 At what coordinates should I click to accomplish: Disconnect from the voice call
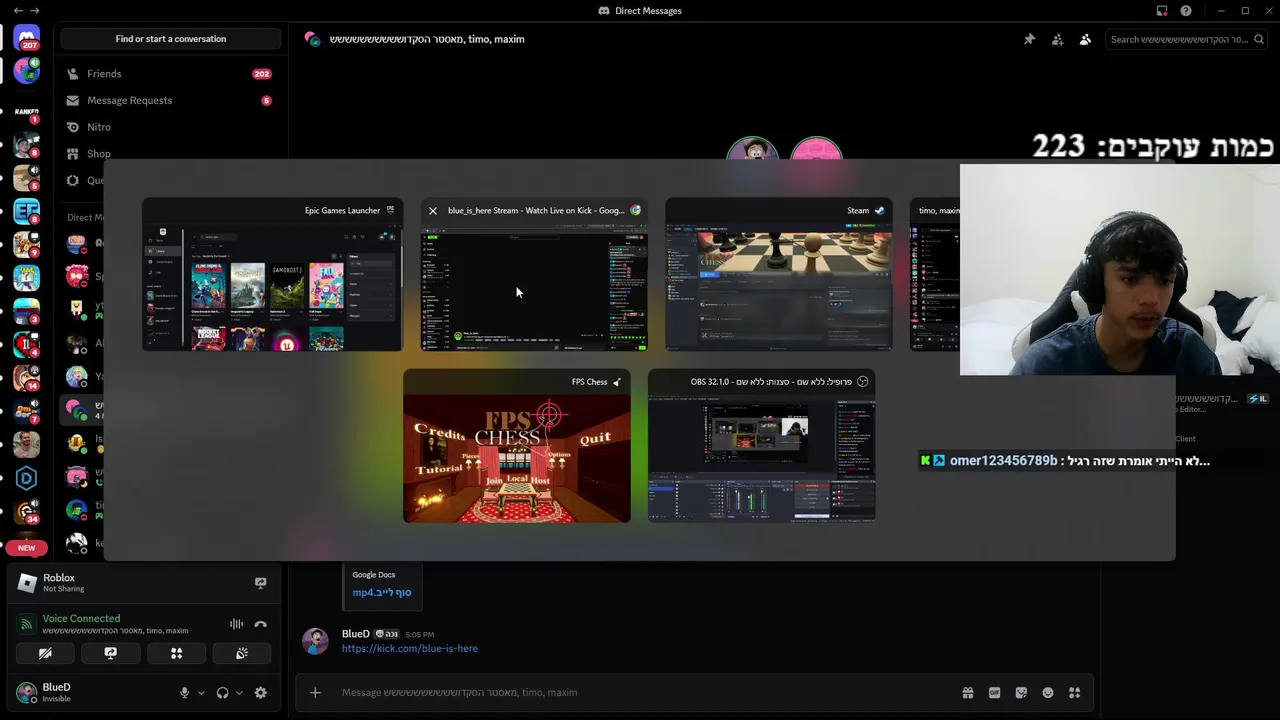click(x=261, y=624)
